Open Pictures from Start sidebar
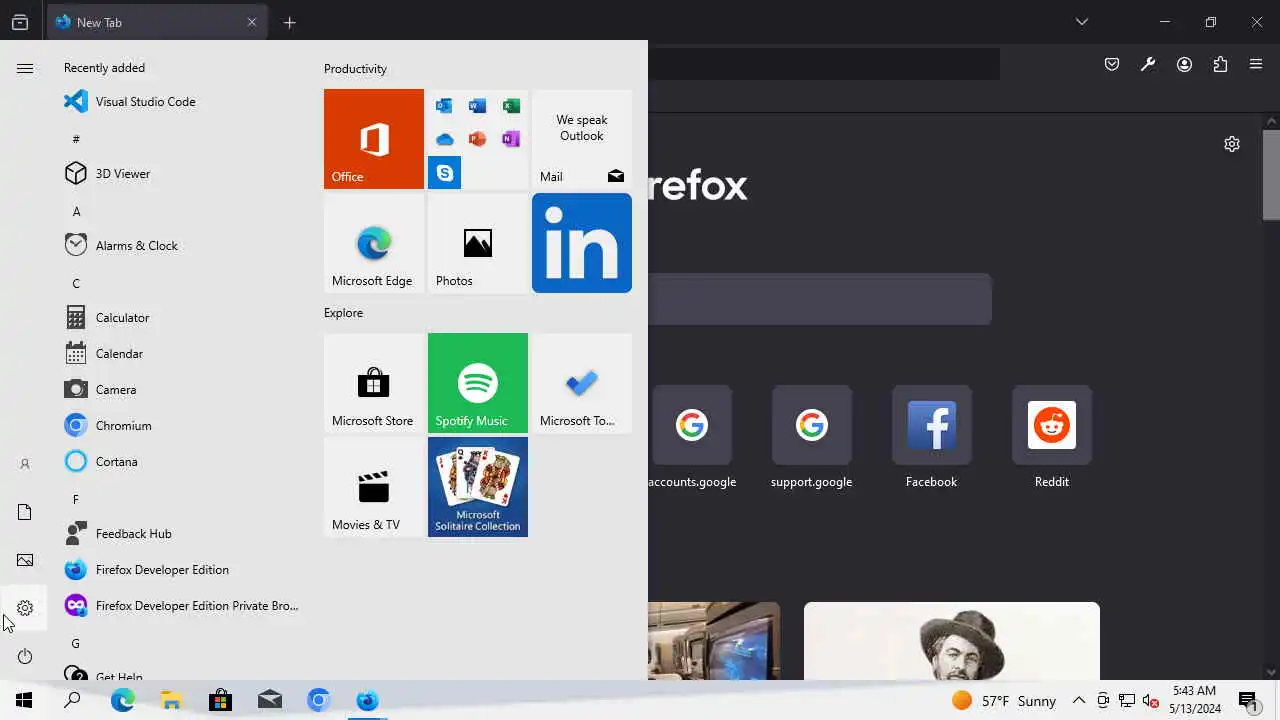This screenshot has height=720, width=1280. (x=25, y=560)
